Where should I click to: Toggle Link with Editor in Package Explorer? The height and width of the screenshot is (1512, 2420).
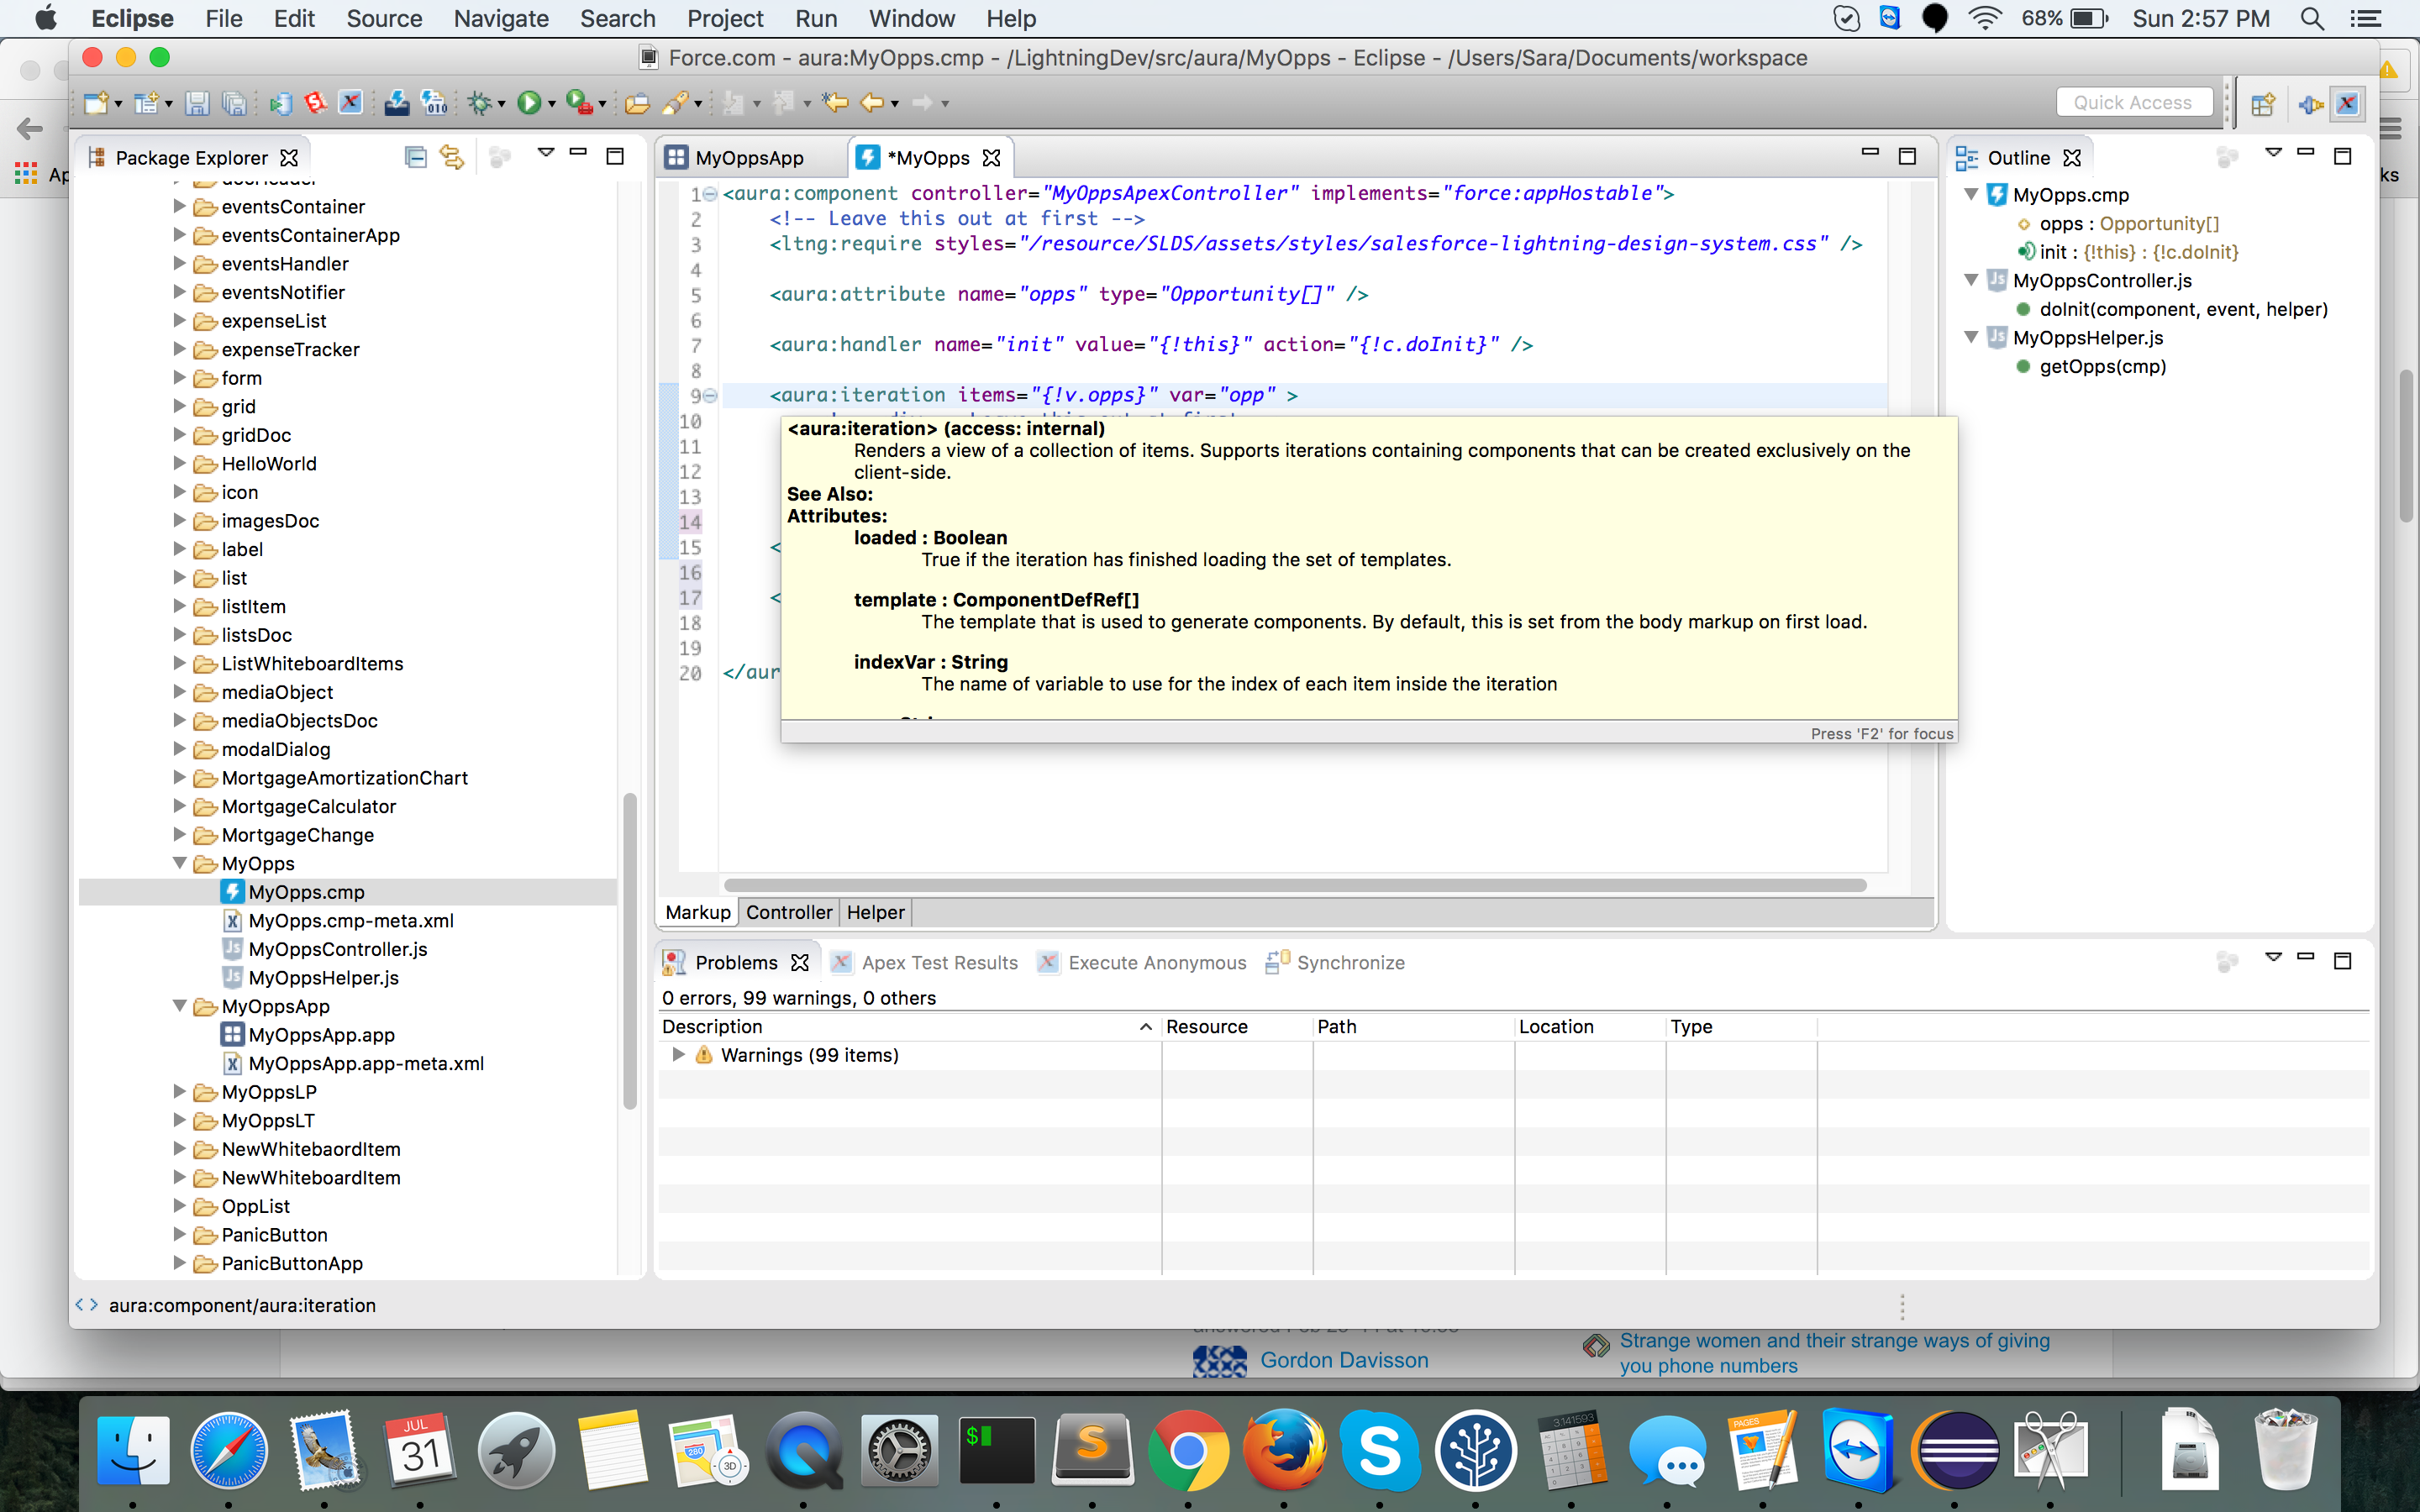pyautogui.click(x=453, y=156)
